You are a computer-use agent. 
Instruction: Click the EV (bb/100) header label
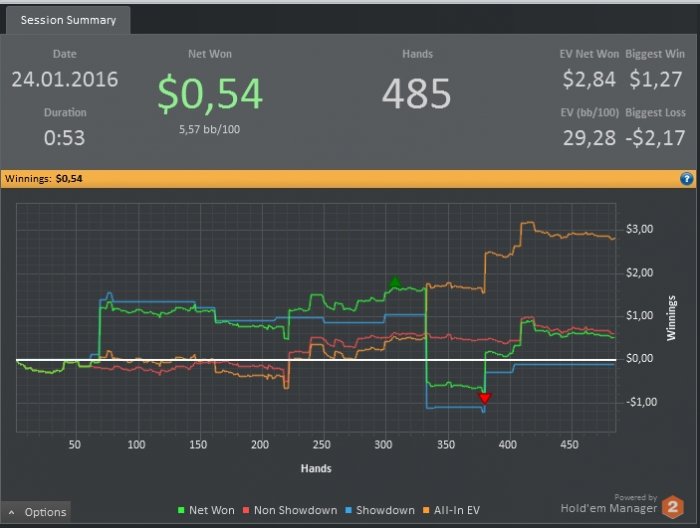590,112
